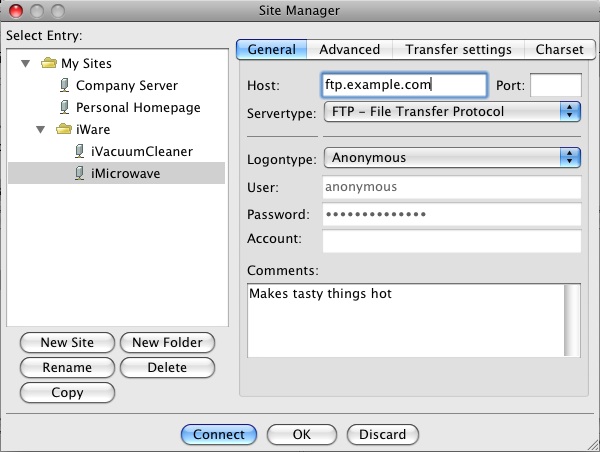Click the Personal Homepage server icon
This screenshot has height=452, width=600.
pos(65,108)
